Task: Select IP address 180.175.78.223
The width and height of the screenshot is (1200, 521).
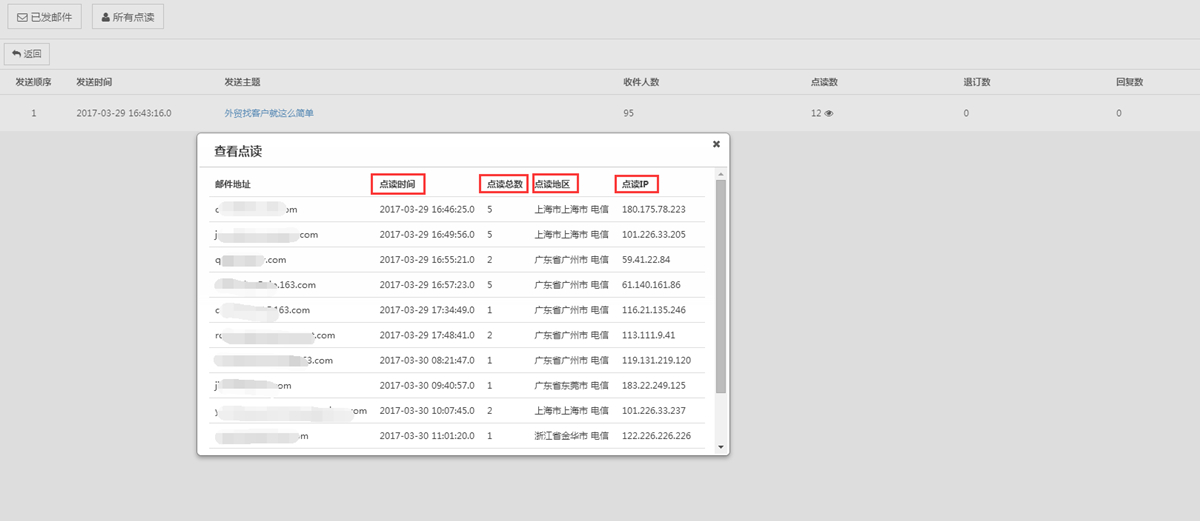Action: point(653,210)
